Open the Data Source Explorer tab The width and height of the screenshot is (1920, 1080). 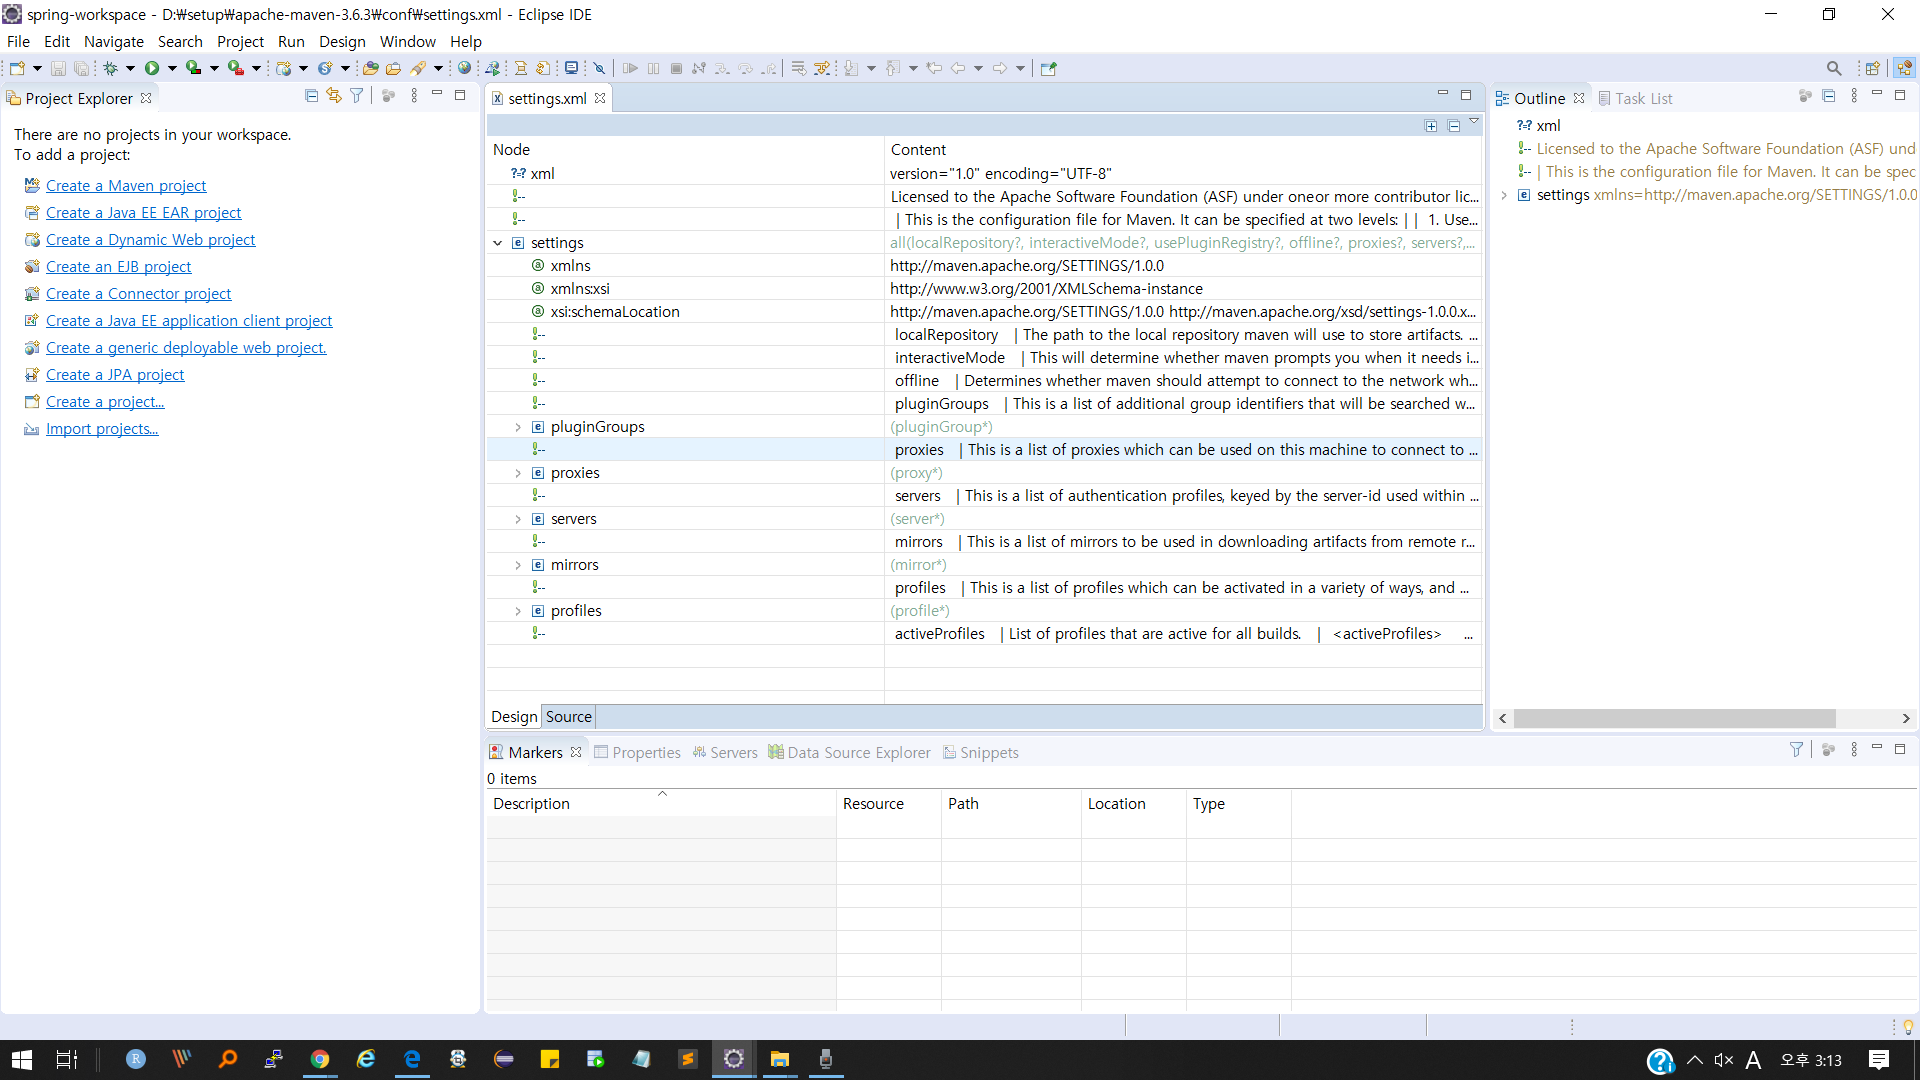tap(849, 752)
